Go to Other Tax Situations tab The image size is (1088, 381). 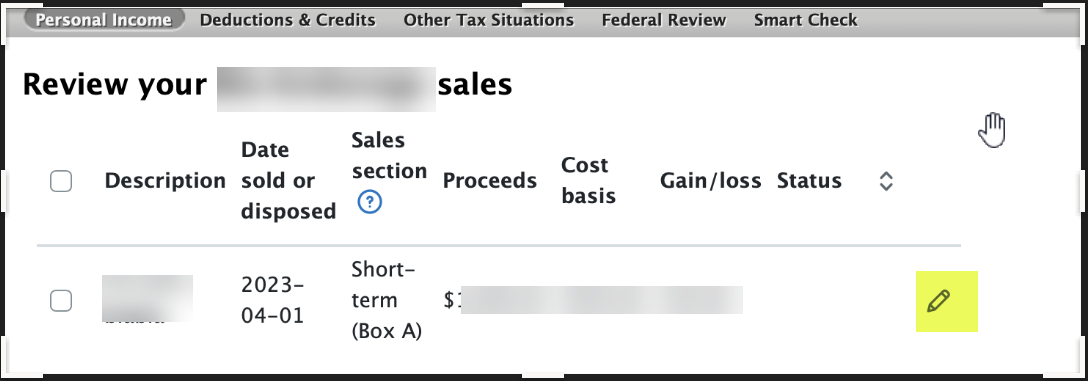pyautogui.click(x=488, y=20)
